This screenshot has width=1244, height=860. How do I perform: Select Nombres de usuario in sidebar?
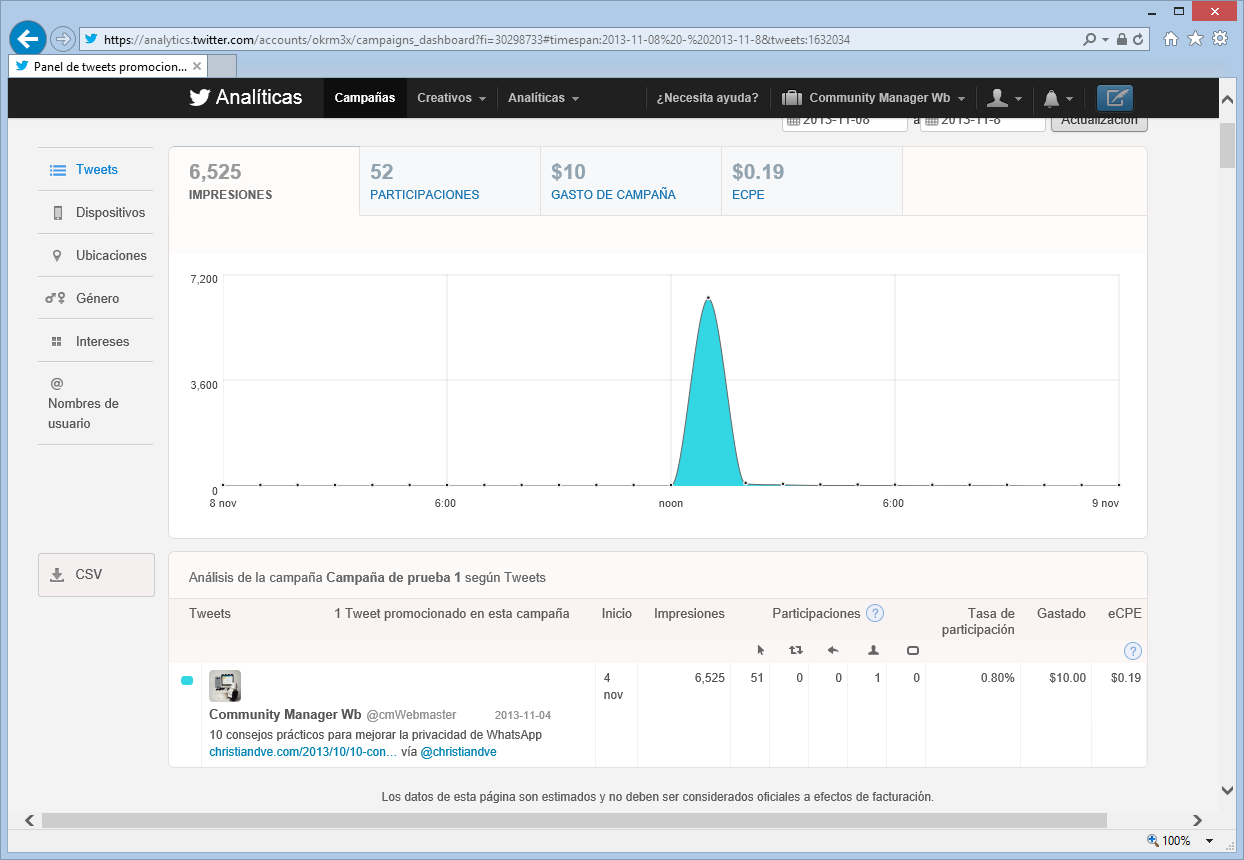[x=96, y=404]
